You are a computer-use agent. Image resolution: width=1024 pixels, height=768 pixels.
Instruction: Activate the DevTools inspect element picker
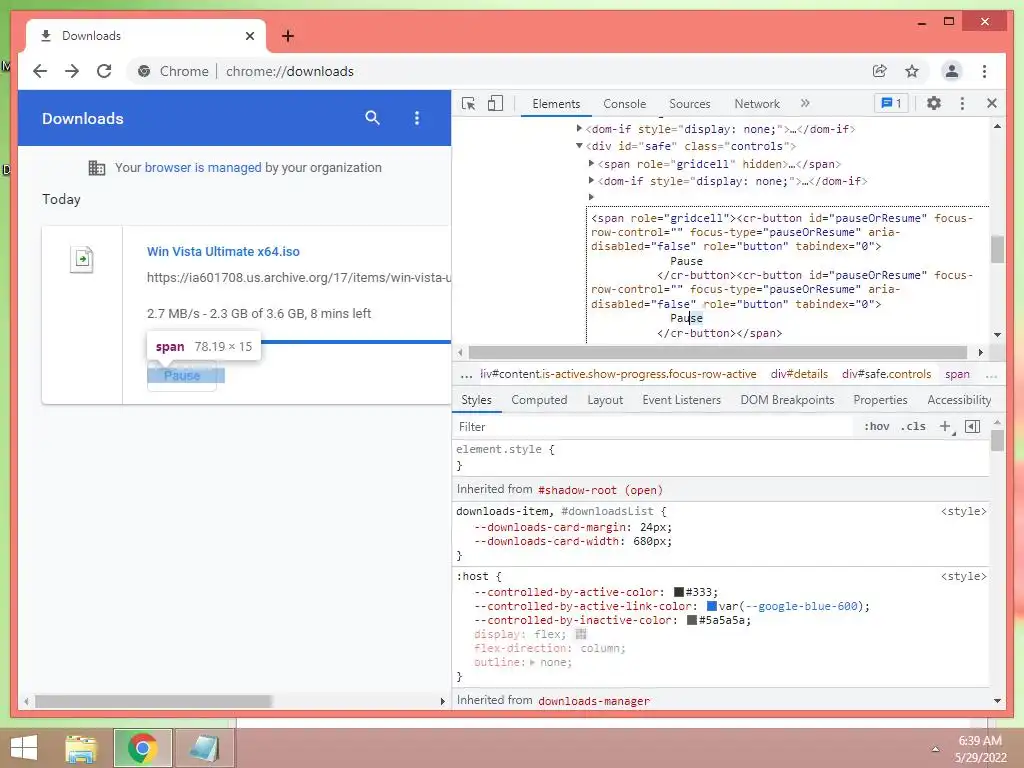pos(468,103)
